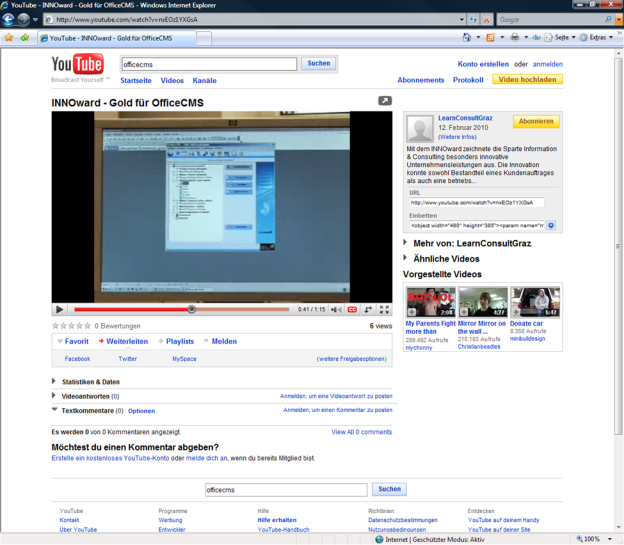This screenshot has width=624, height=545.
Task: Open Mirror Mirror on the wall thumbnail
Action: coord(483,302)
